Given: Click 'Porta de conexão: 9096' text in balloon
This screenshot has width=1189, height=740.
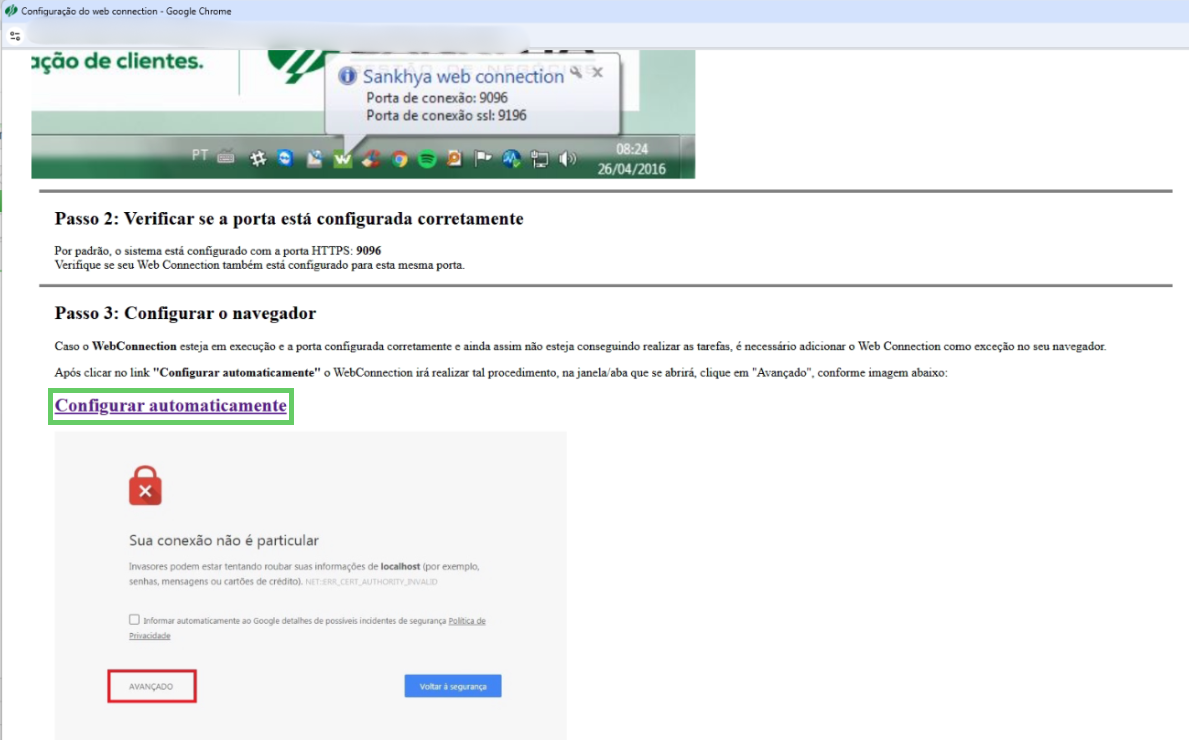Looking at the screenshot, I should click(437, 98).
